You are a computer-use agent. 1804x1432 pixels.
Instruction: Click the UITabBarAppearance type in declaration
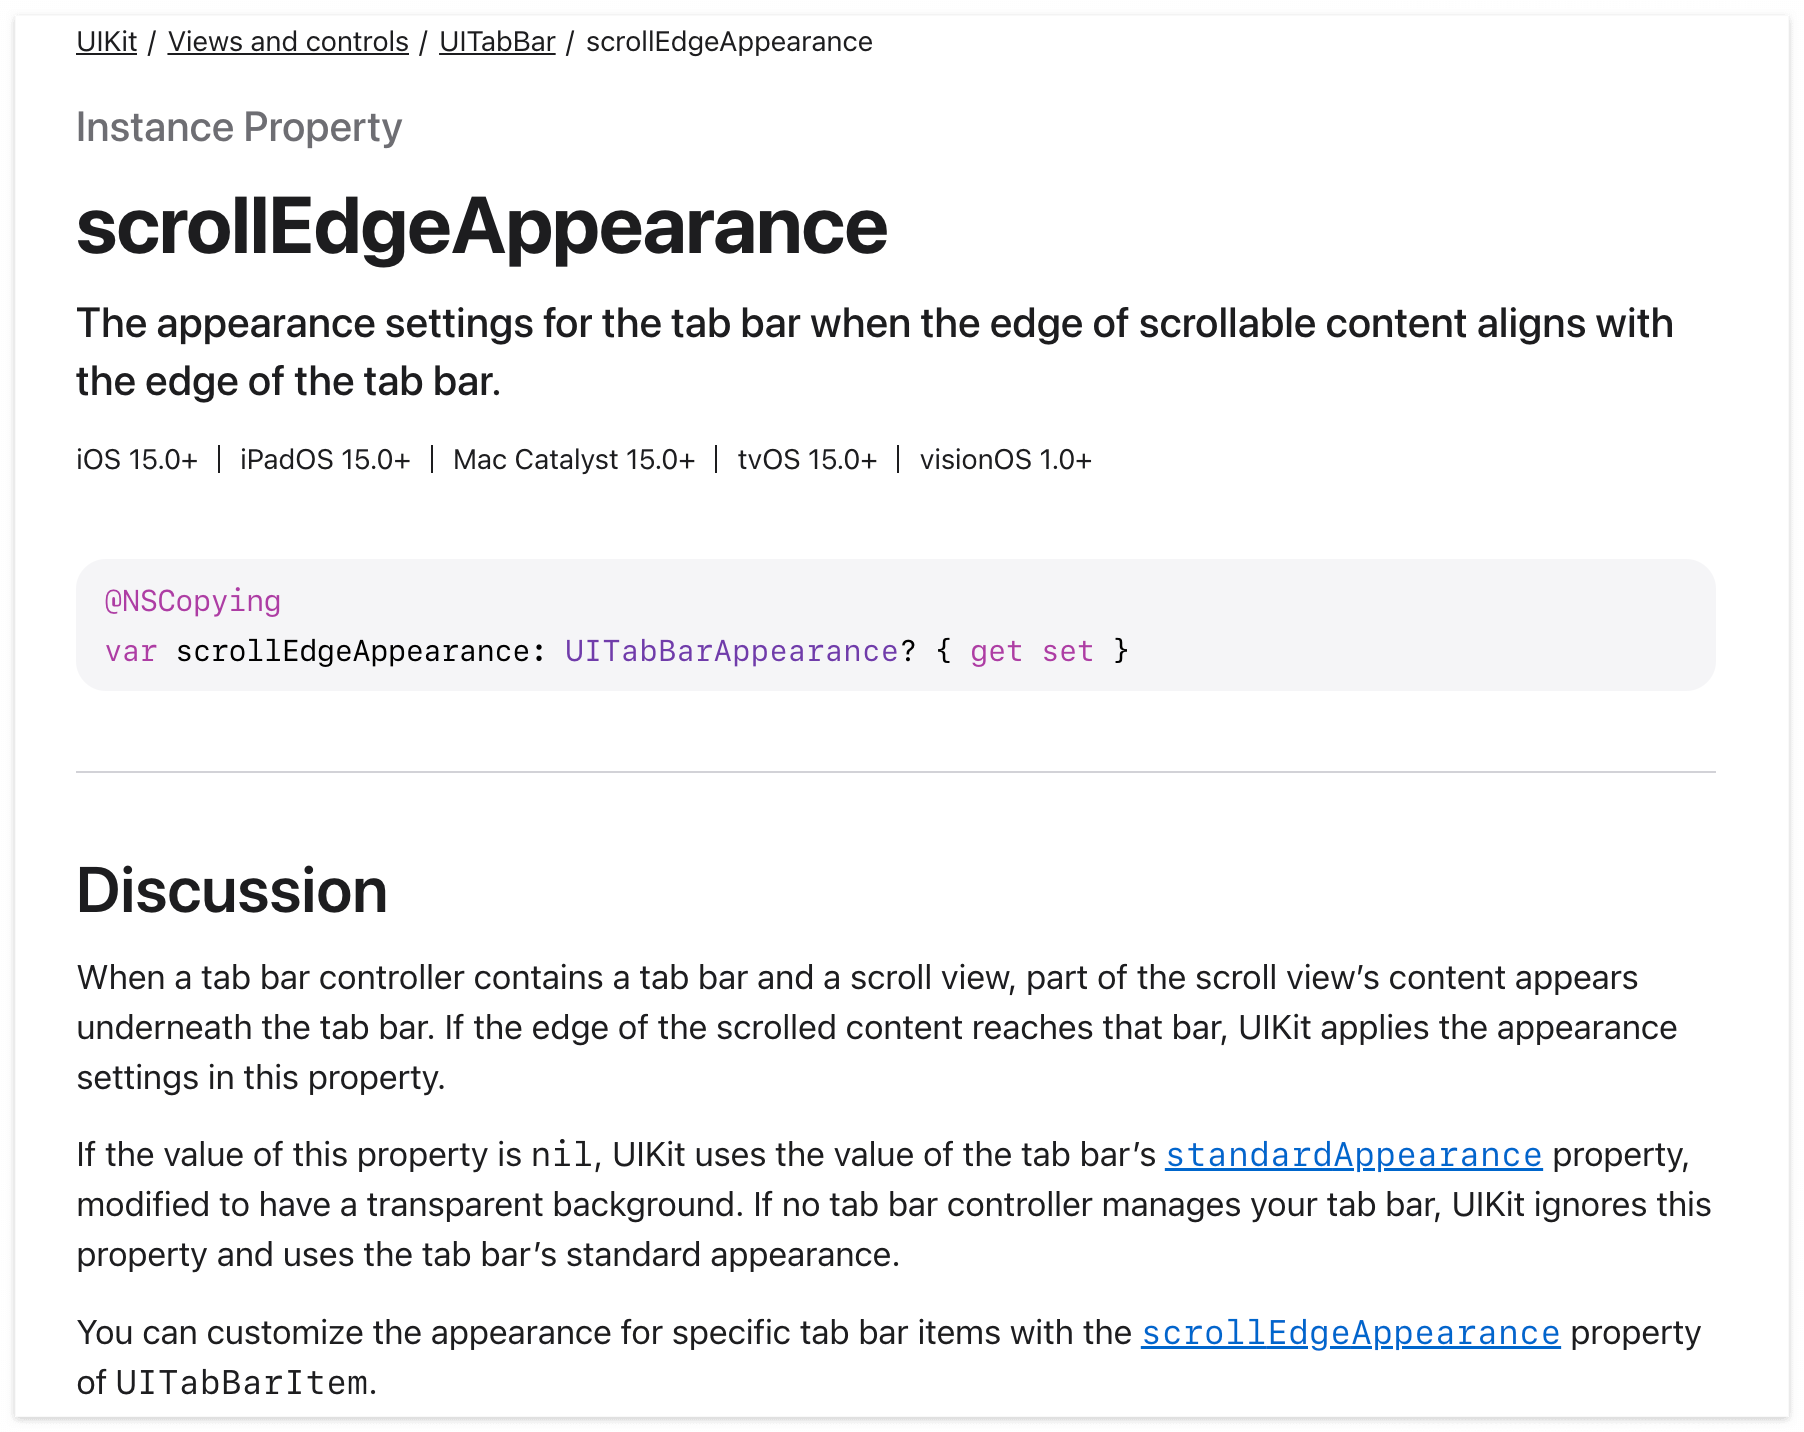tap(731, 651)
